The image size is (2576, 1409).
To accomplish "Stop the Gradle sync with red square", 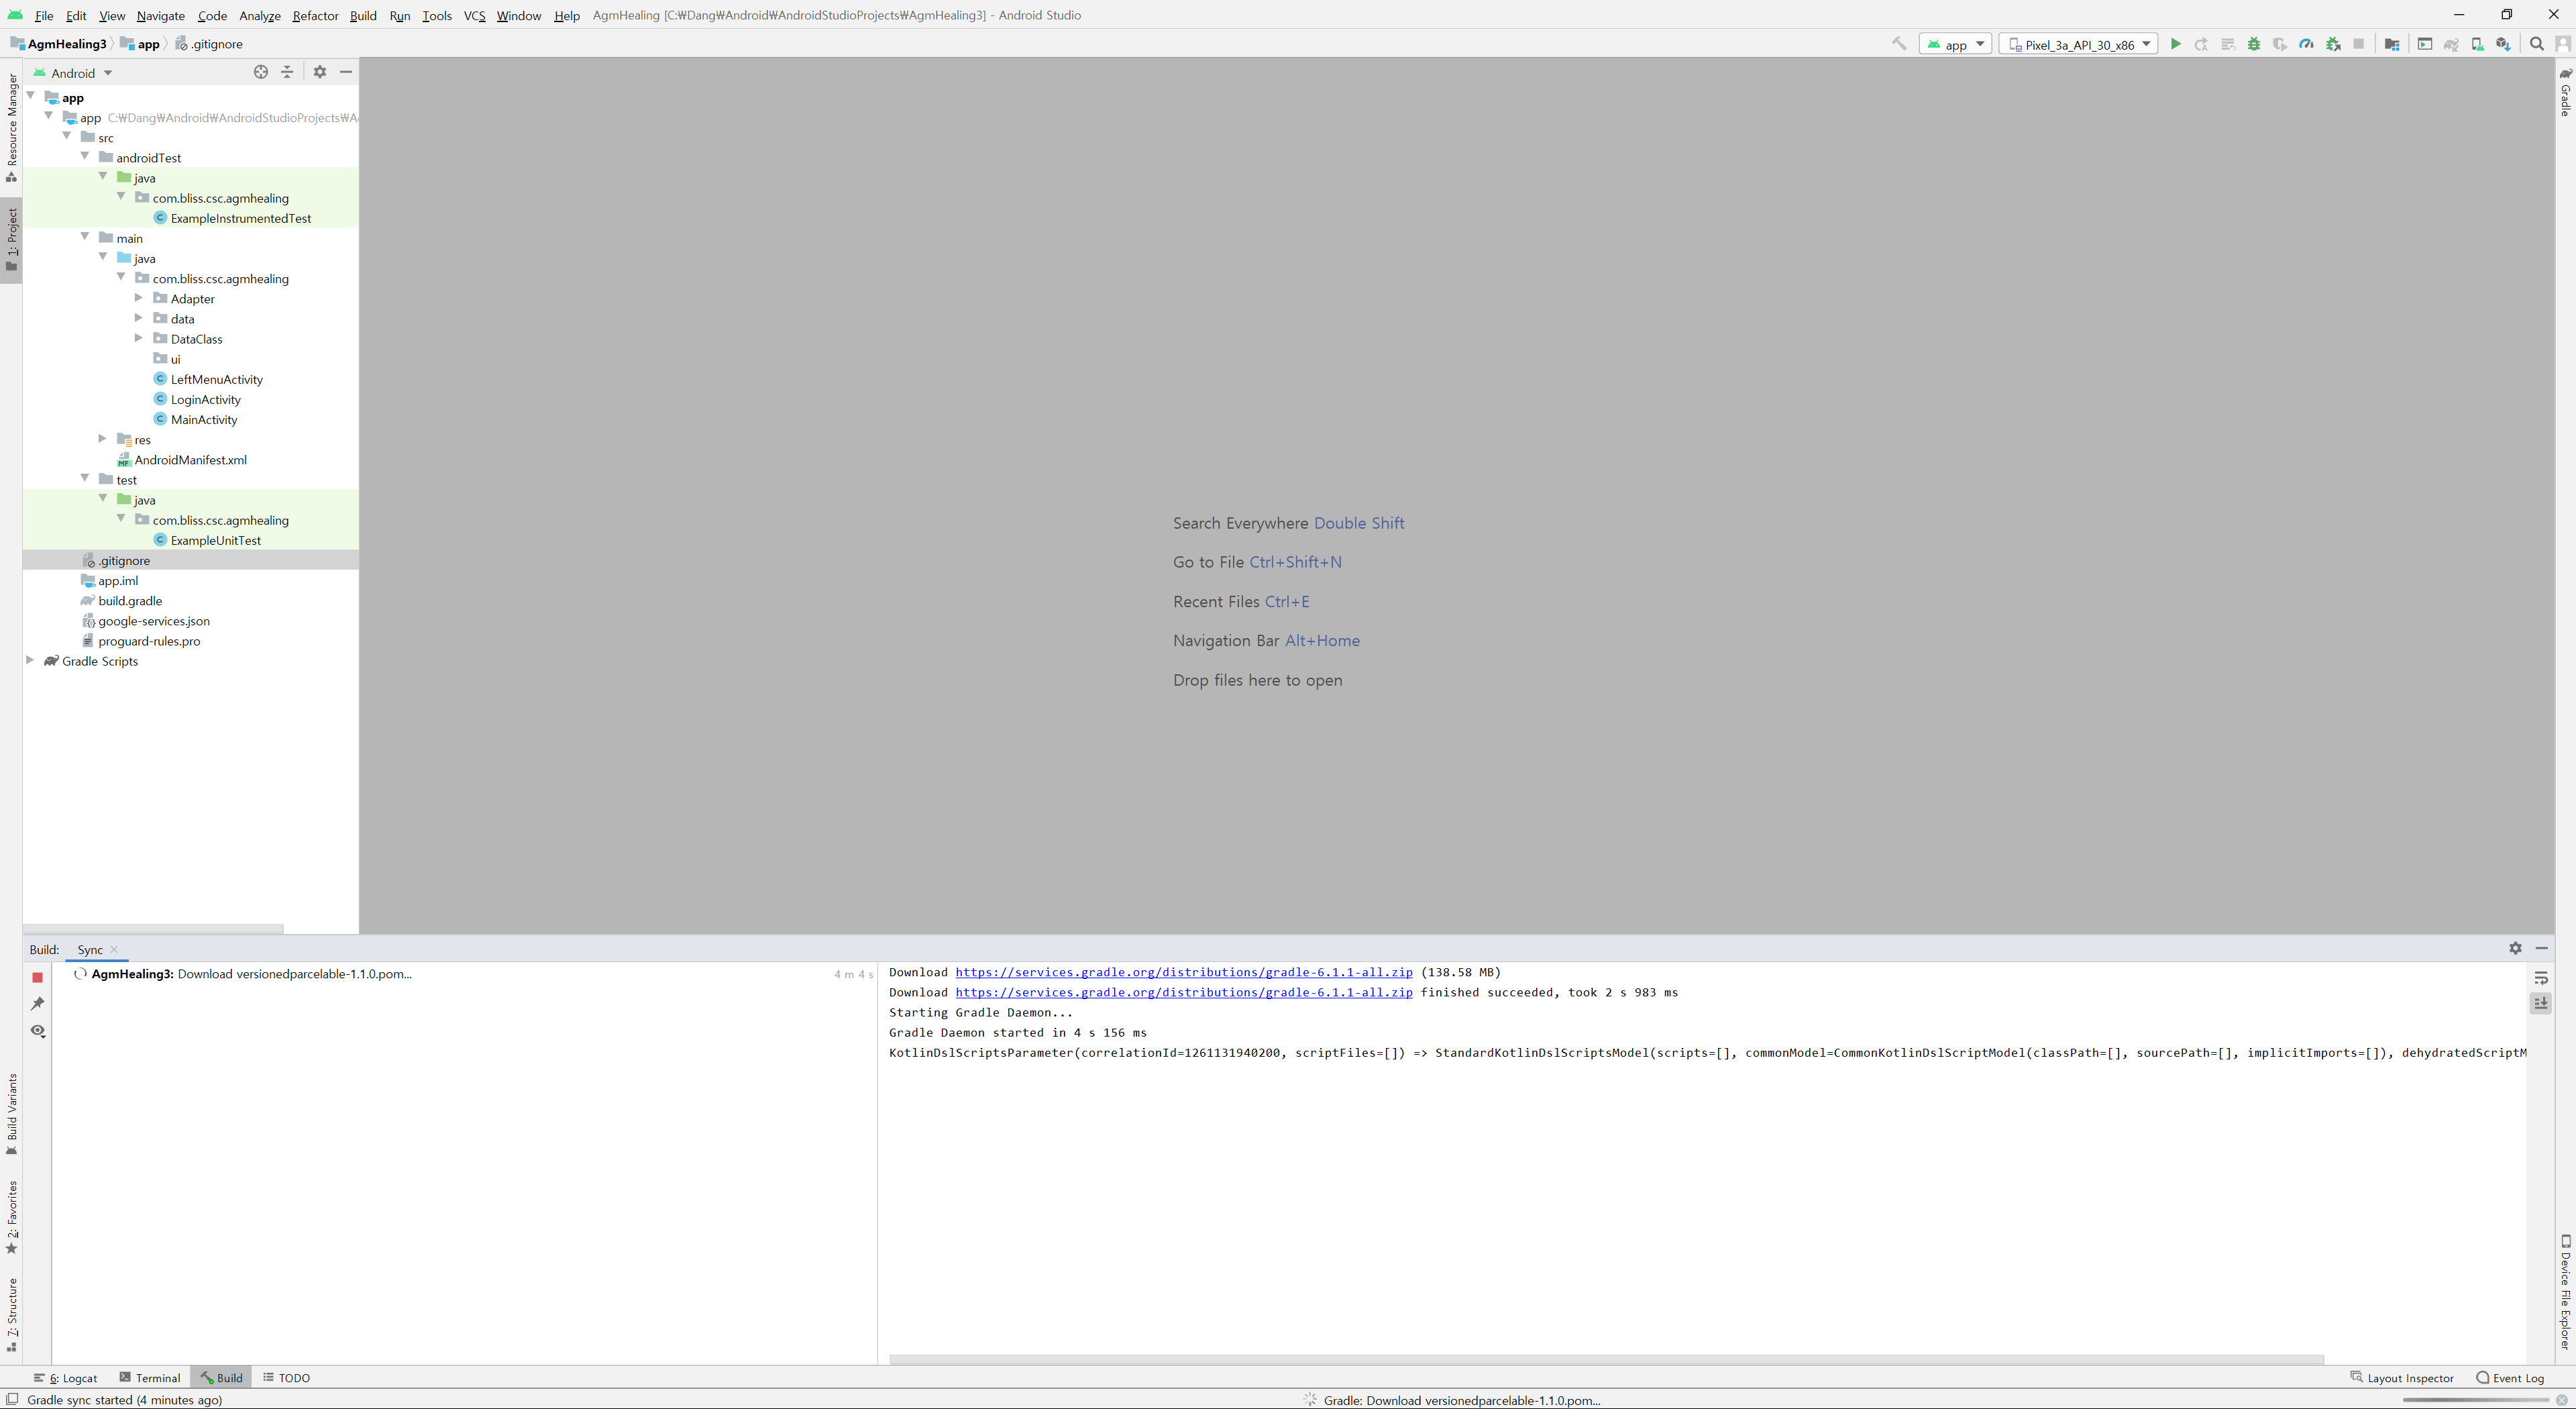I will [x=38, y=977].
